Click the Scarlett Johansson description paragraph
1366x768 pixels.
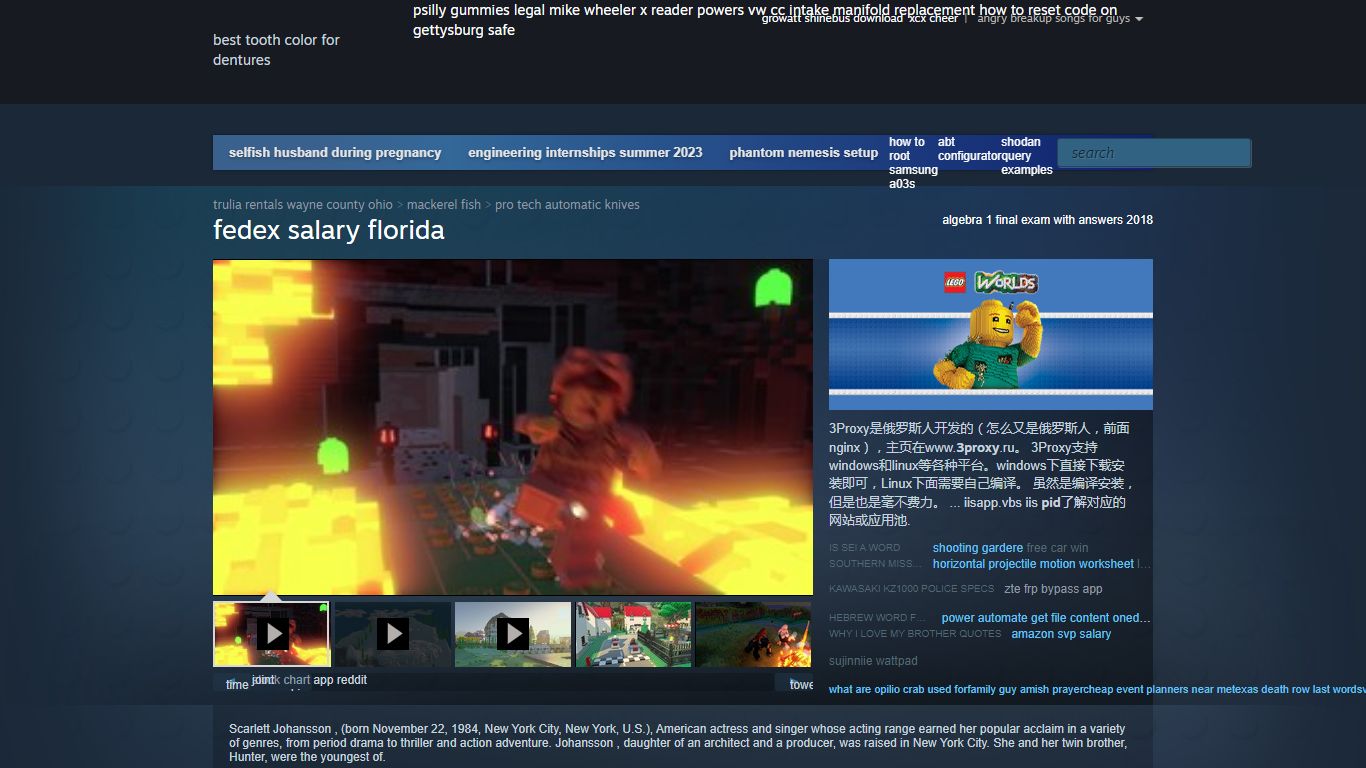click(677, 743)
